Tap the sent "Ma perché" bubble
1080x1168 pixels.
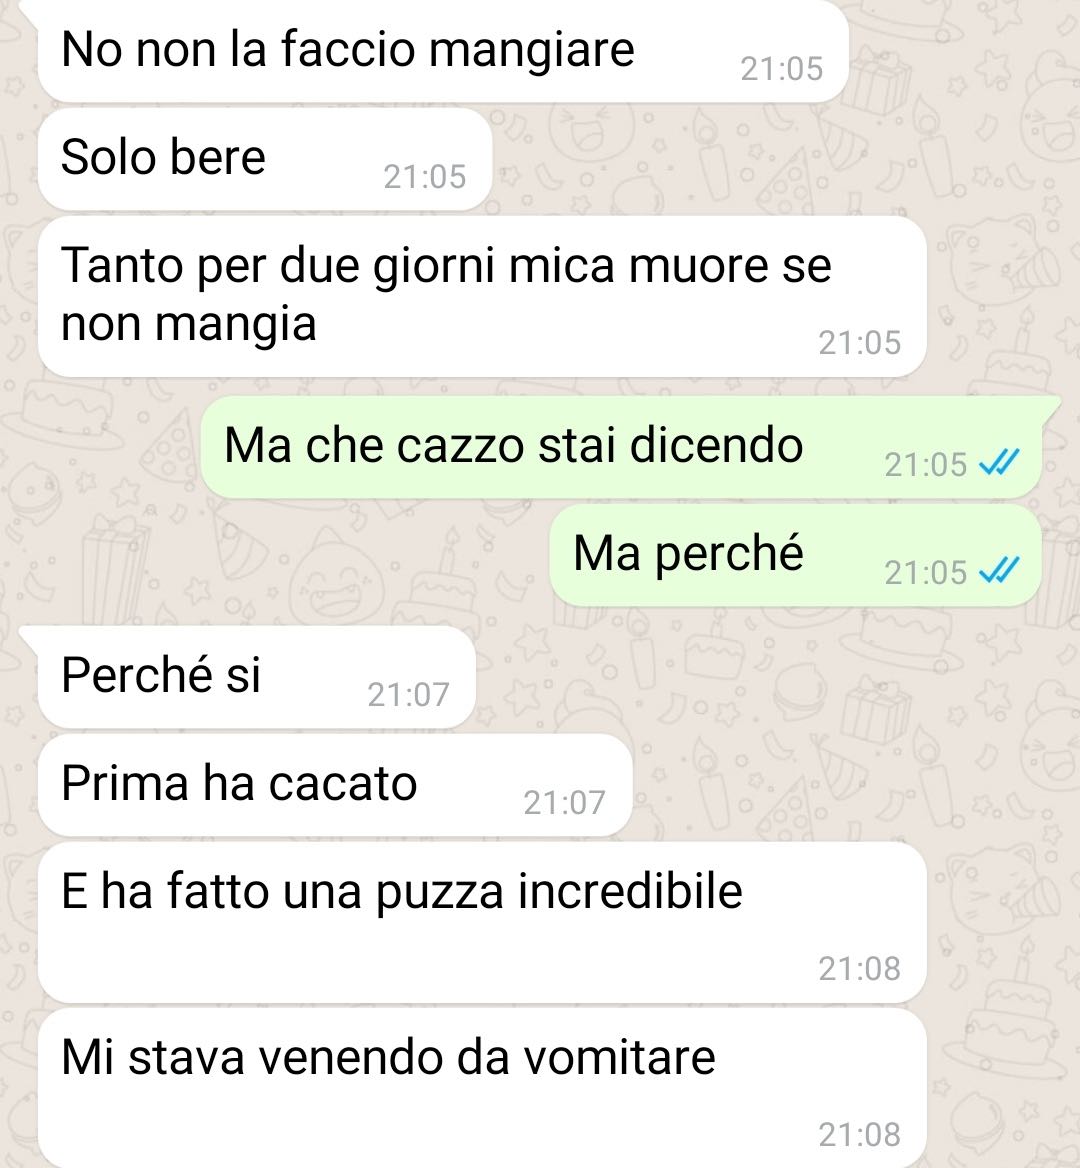click(795, 555)
